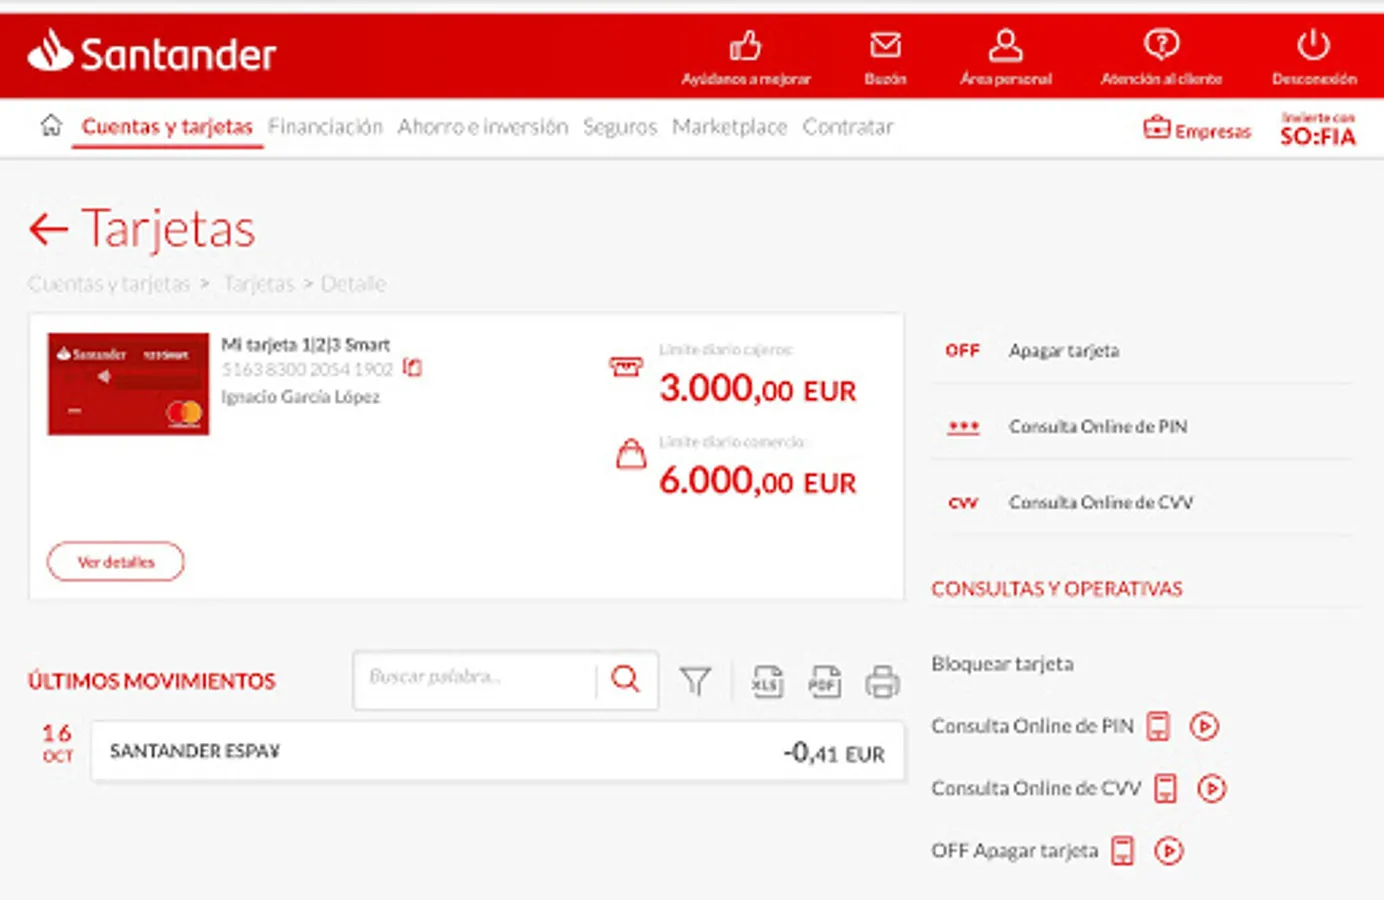
Task: Open top Consulta Online de PIN action
Action: point(1098,427)
